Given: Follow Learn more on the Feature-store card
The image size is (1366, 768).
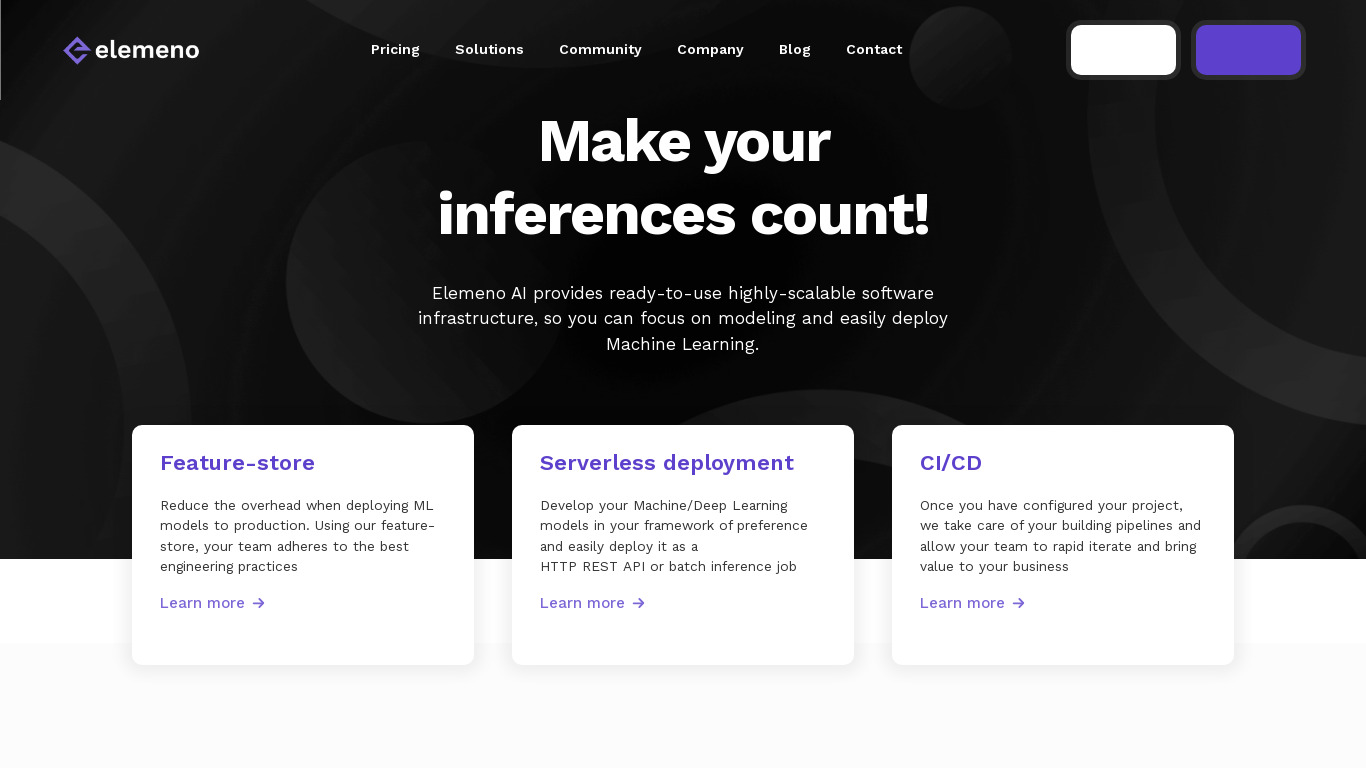Looking at the screenshot, I should pos(212,603).
